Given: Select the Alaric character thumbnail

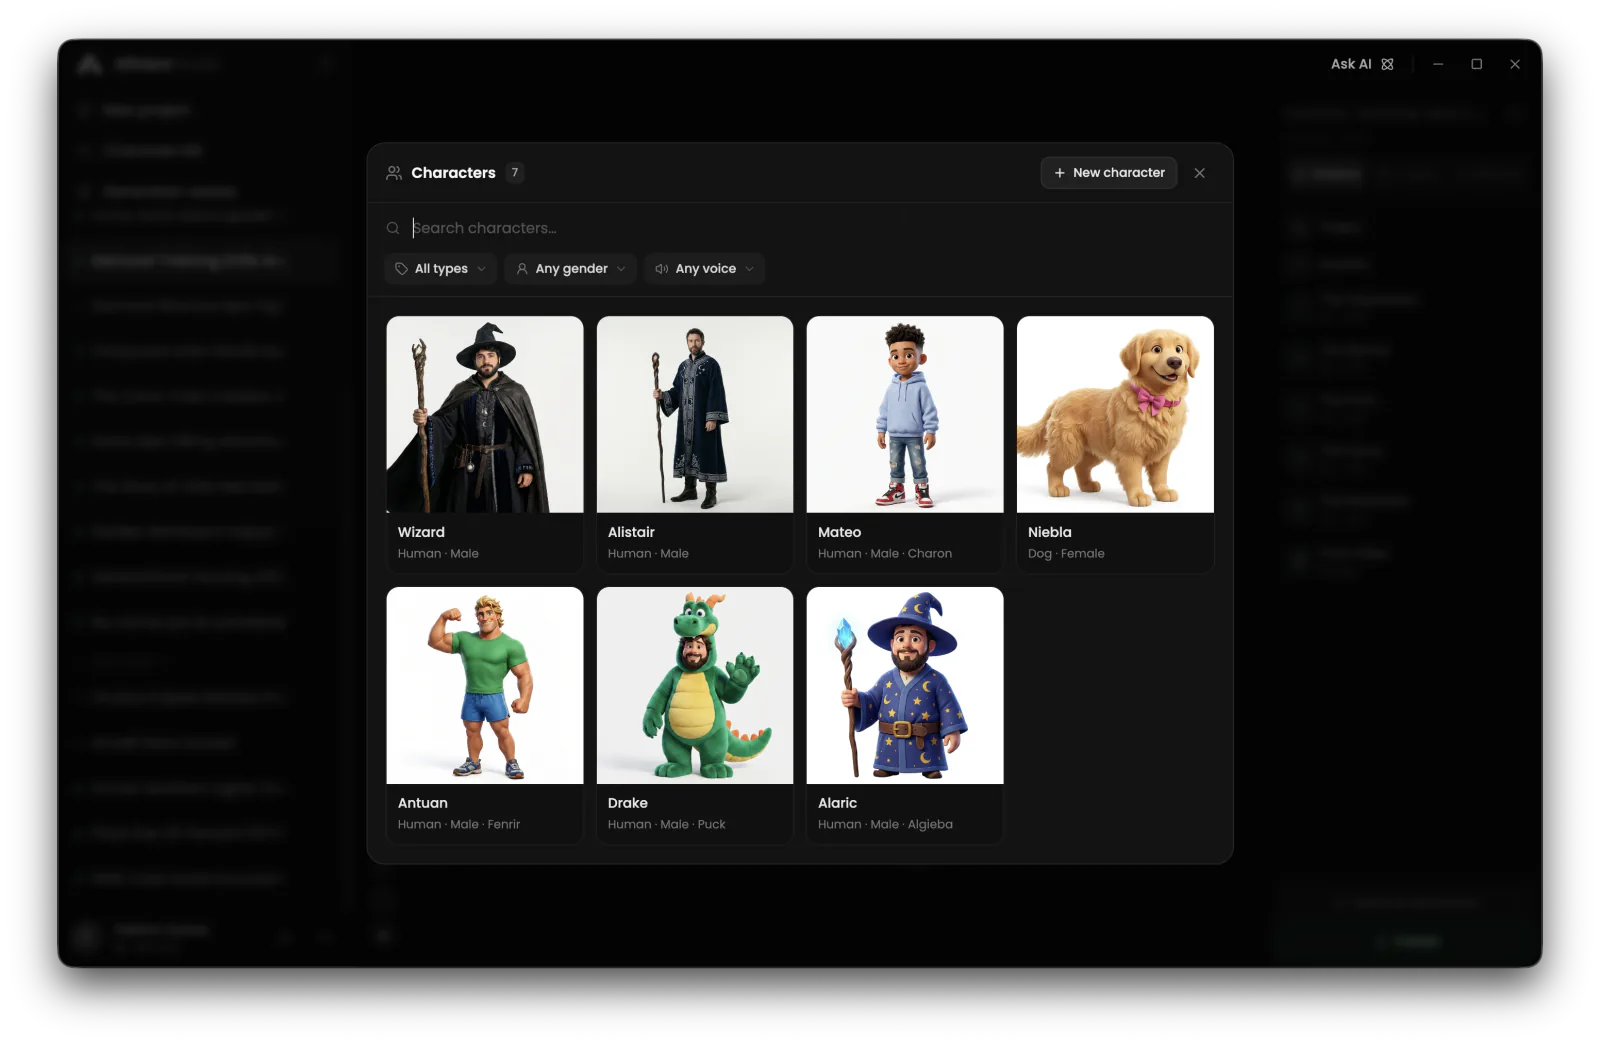Looking at the screenshot, I should [905, 685].
